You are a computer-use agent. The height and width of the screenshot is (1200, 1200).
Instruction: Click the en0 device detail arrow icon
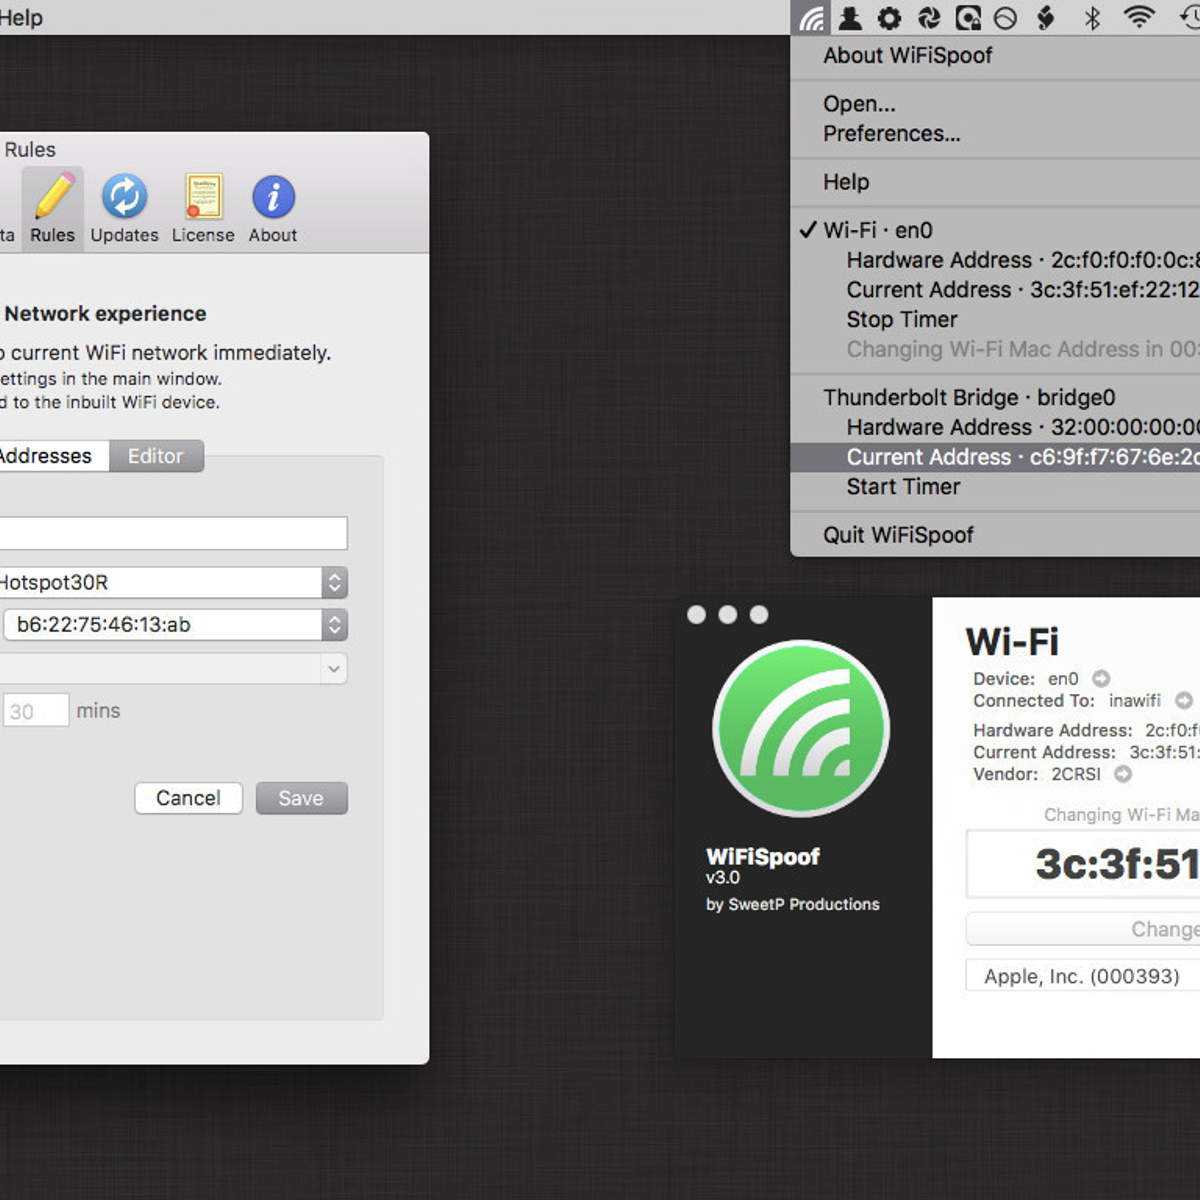click(x=1100, y=678)
